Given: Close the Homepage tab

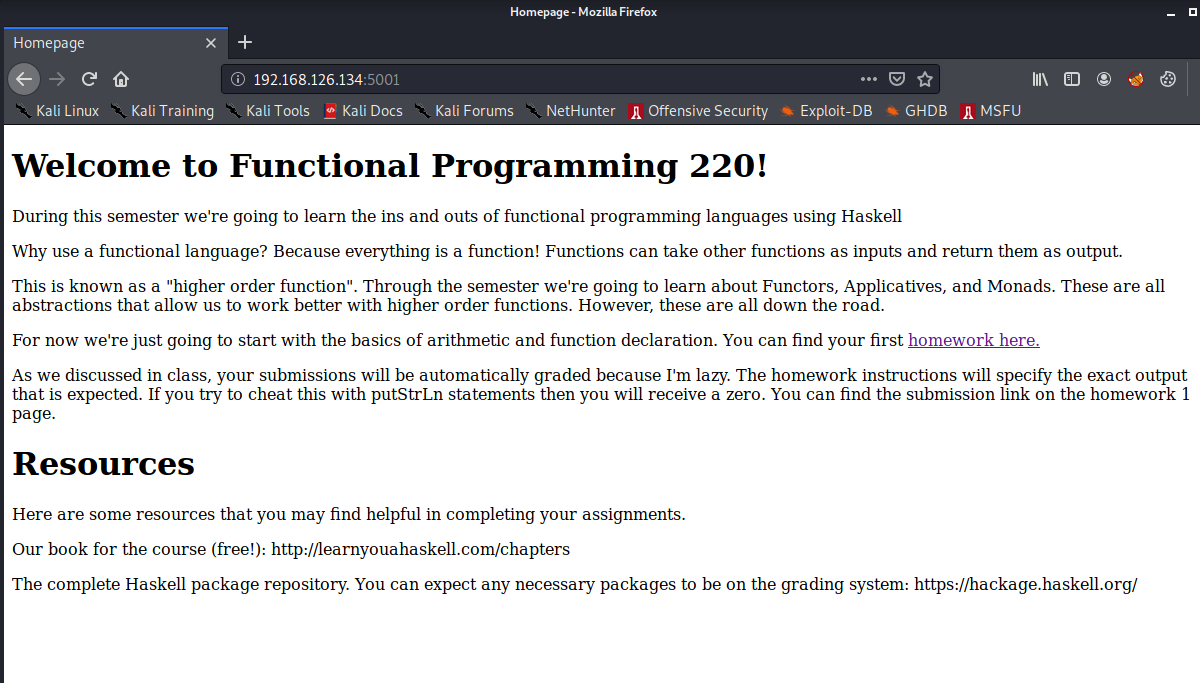Looking at the screenshot, I should [211, 43].
